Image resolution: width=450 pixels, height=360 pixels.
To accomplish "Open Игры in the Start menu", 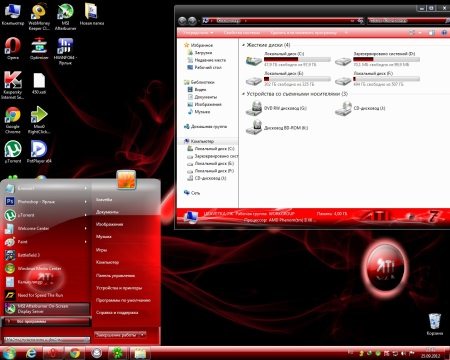I will (x=101, y=250).
